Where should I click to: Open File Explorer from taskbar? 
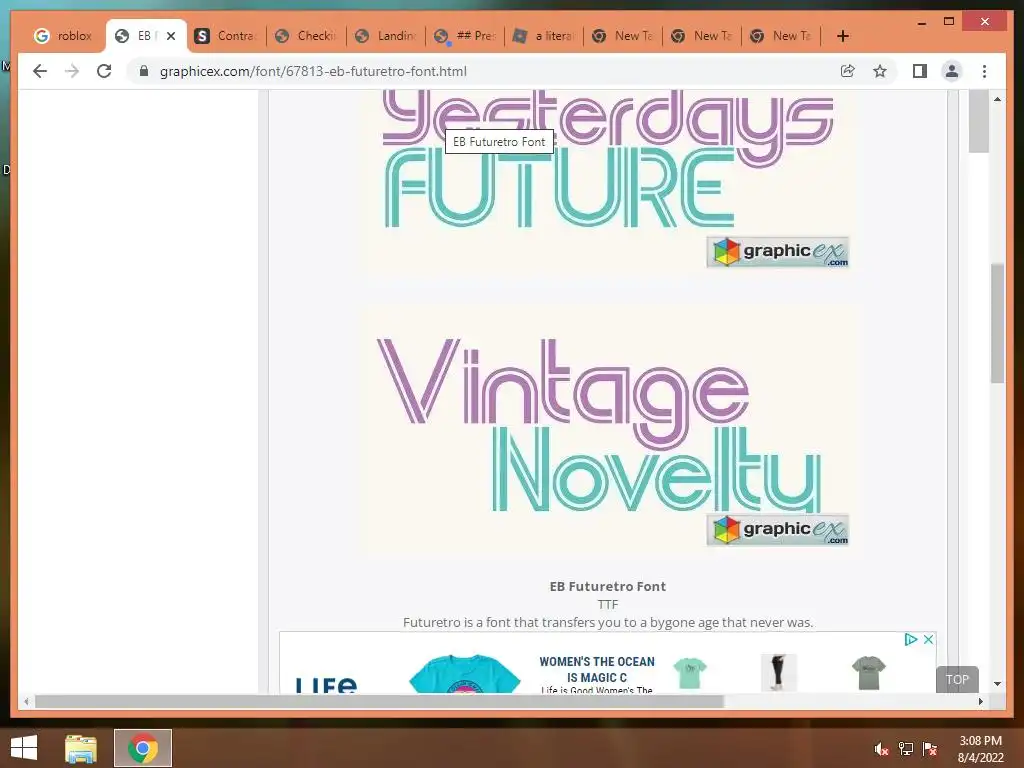point(81,748)
